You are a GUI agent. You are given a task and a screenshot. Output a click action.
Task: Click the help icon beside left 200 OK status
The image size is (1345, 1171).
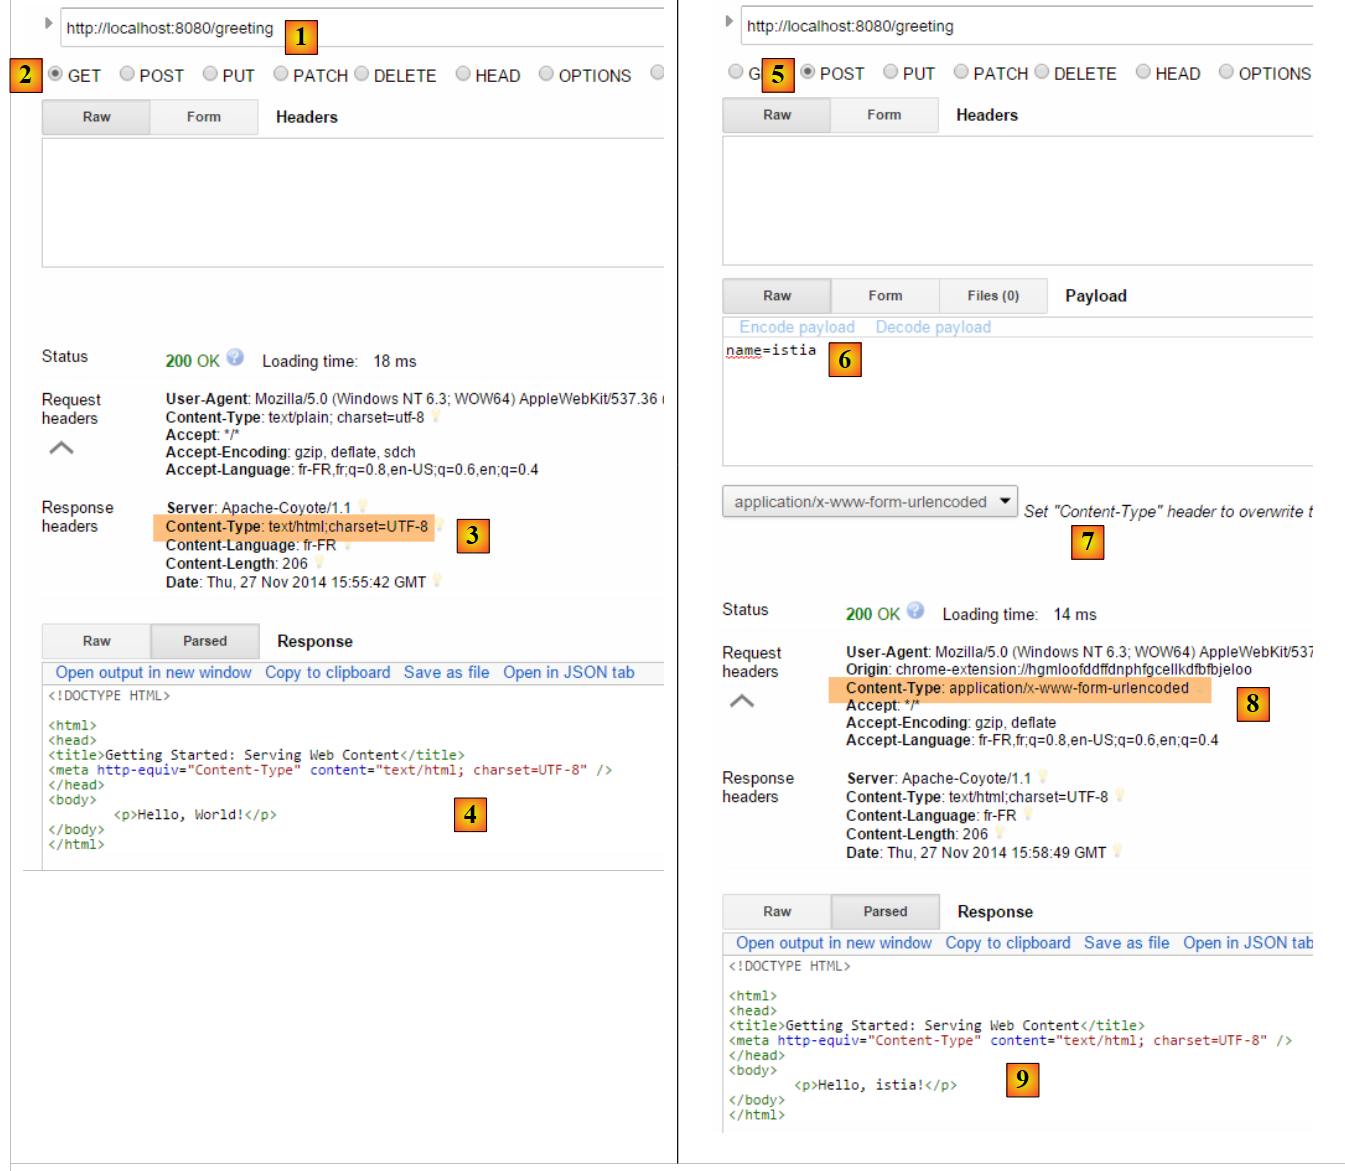[235, 357]
